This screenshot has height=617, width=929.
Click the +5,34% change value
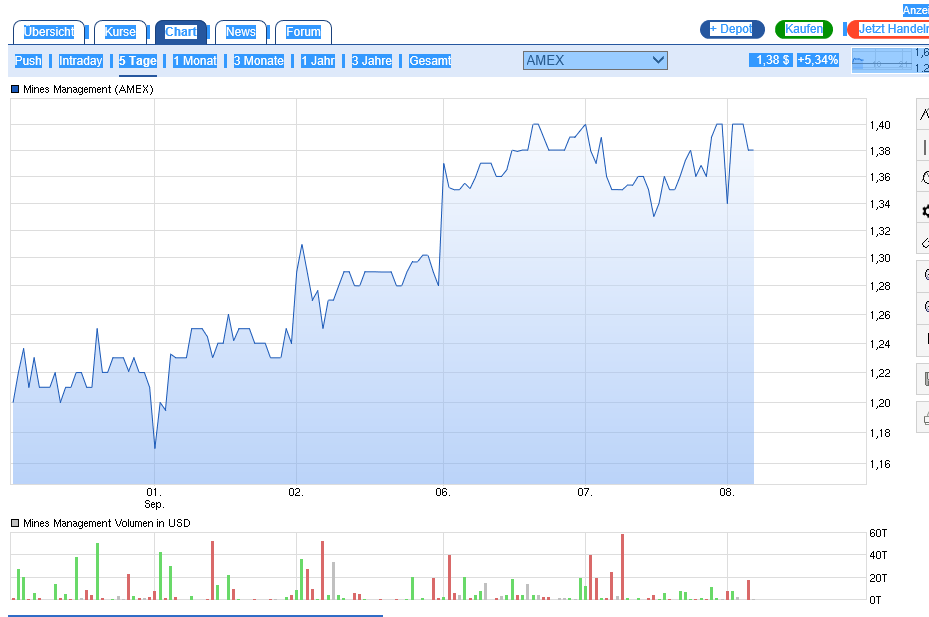pos(818,60)
